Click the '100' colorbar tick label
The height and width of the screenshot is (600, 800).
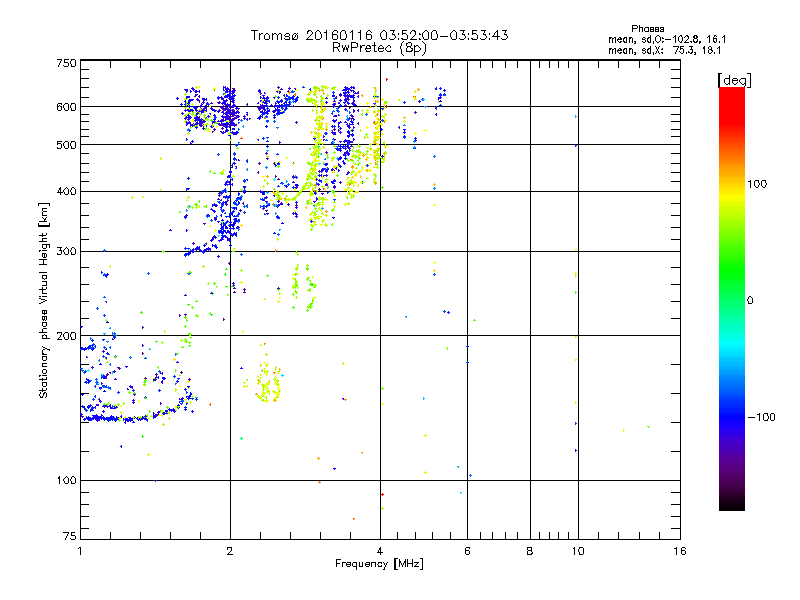757,184
